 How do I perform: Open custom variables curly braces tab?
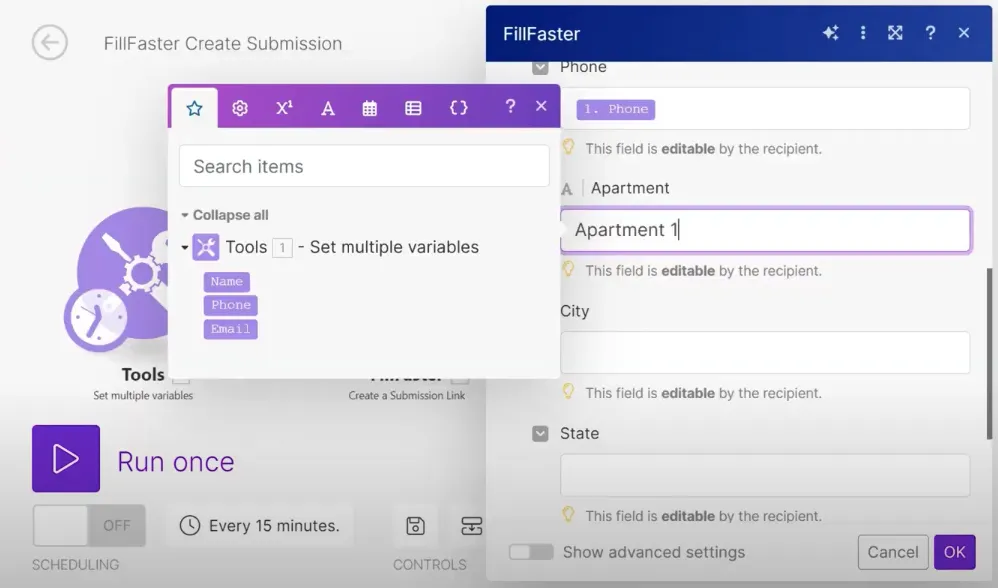coord(458,108)
